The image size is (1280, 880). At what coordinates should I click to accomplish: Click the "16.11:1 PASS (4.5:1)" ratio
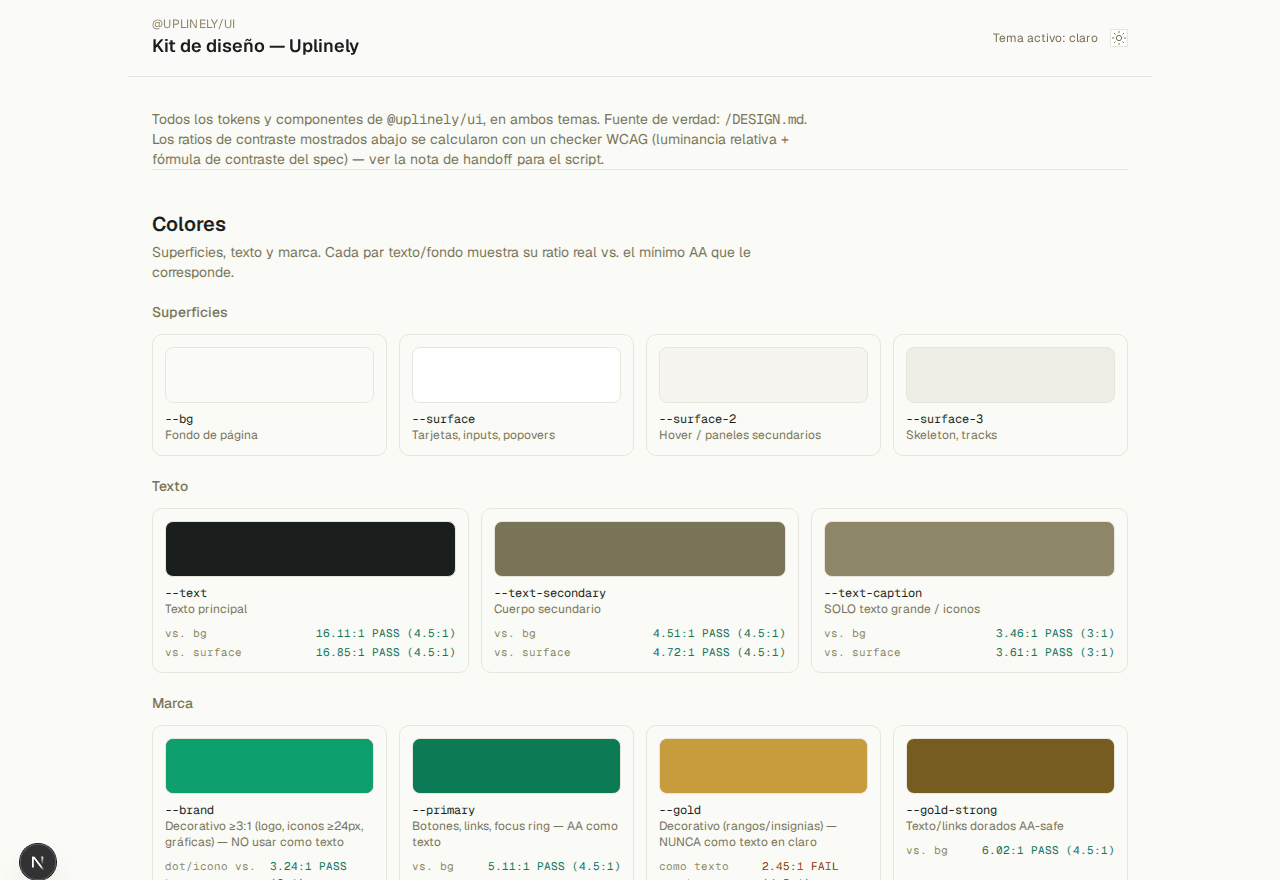coord(386,633)
